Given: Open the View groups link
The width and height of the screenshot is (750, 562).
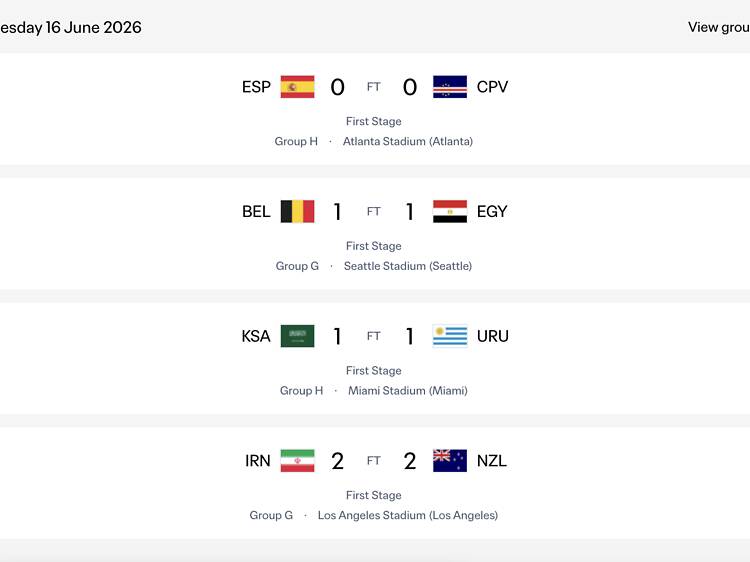Looking at the screenshot, I should [x=718, y=27].
